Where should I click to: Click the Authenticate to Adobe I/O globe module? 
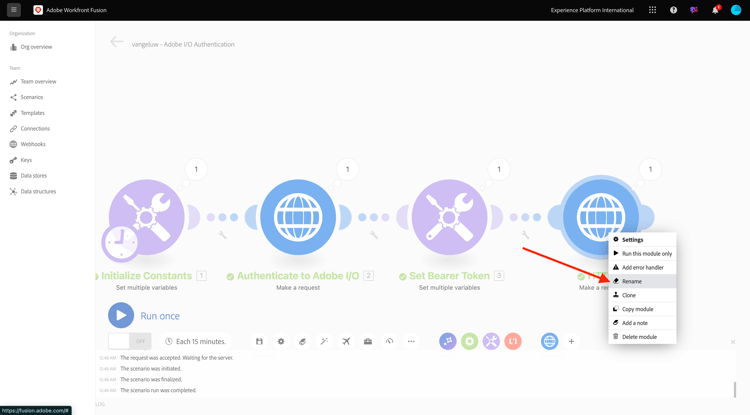point(298,217)
